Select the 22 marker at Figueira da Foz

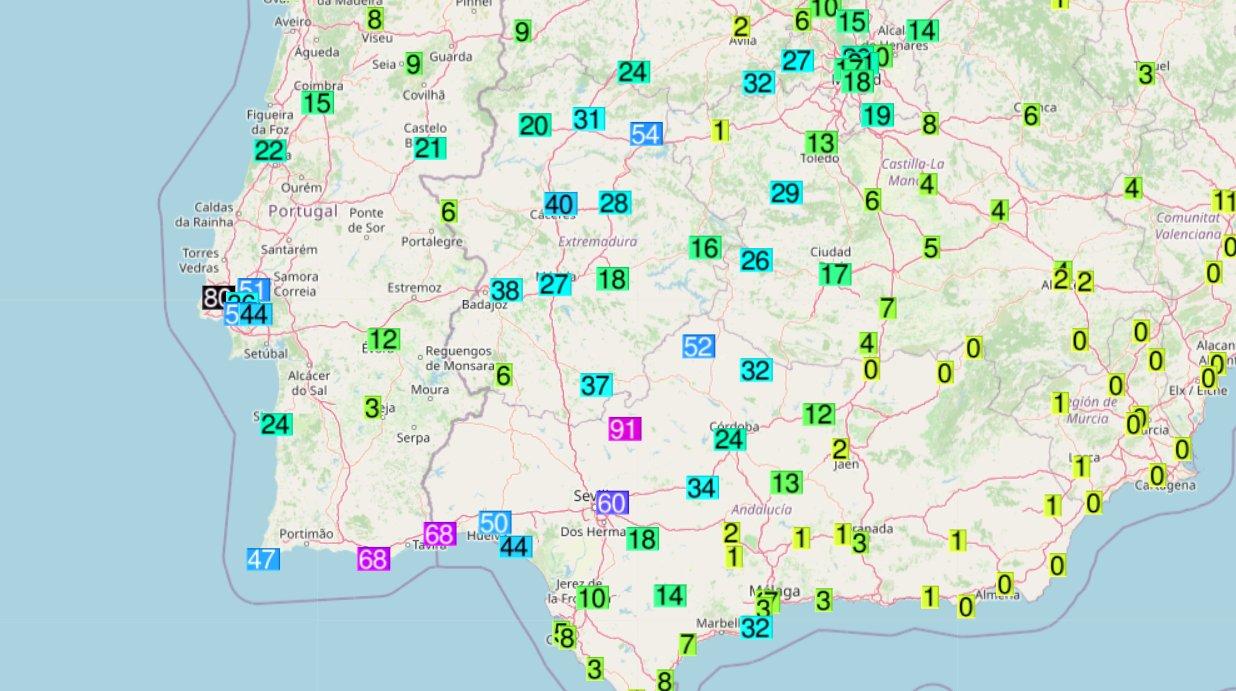pyautogui.click(x=270, y=151)
